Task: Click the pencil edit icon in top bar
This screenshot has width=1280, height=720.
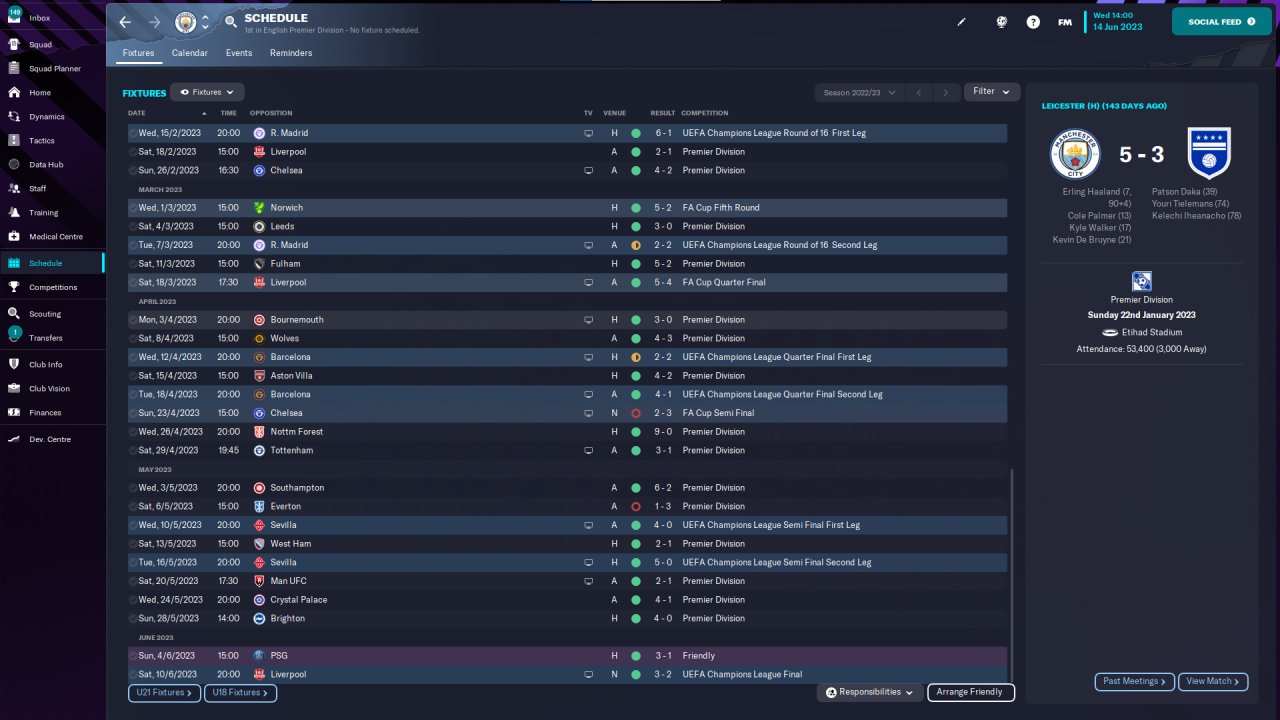Action: click(962, 22)
